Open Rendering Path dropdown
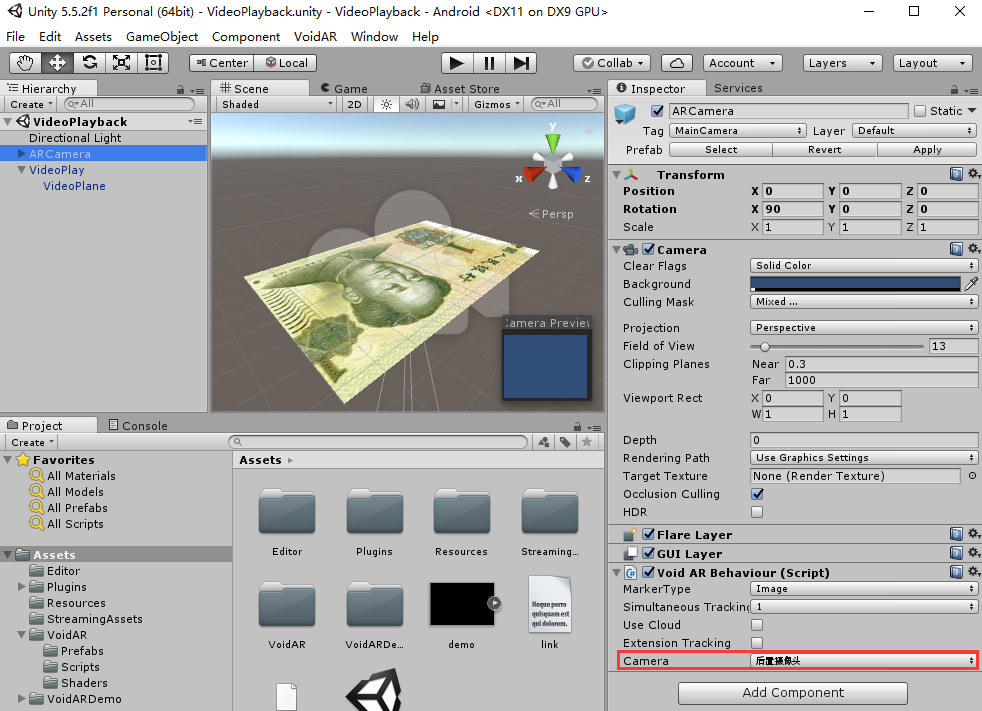The image size is (982, 711). coord(864,457)
